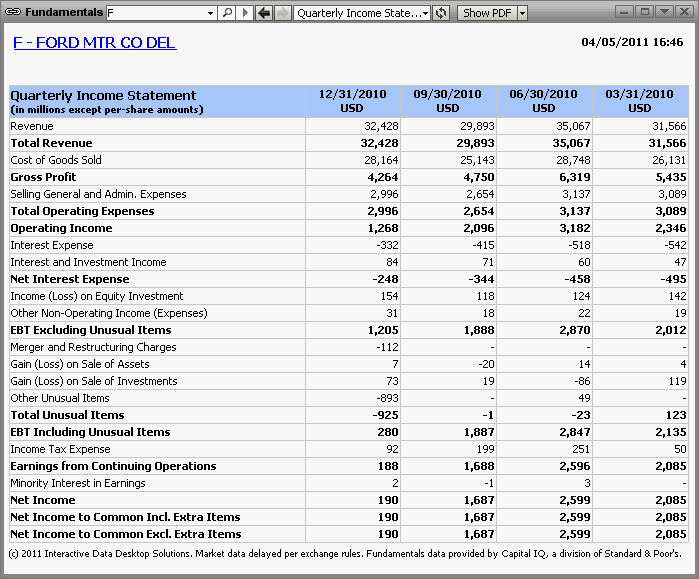The image size is (699, 579).
Task: Click the Show PDF button
Action: (487, 13)
